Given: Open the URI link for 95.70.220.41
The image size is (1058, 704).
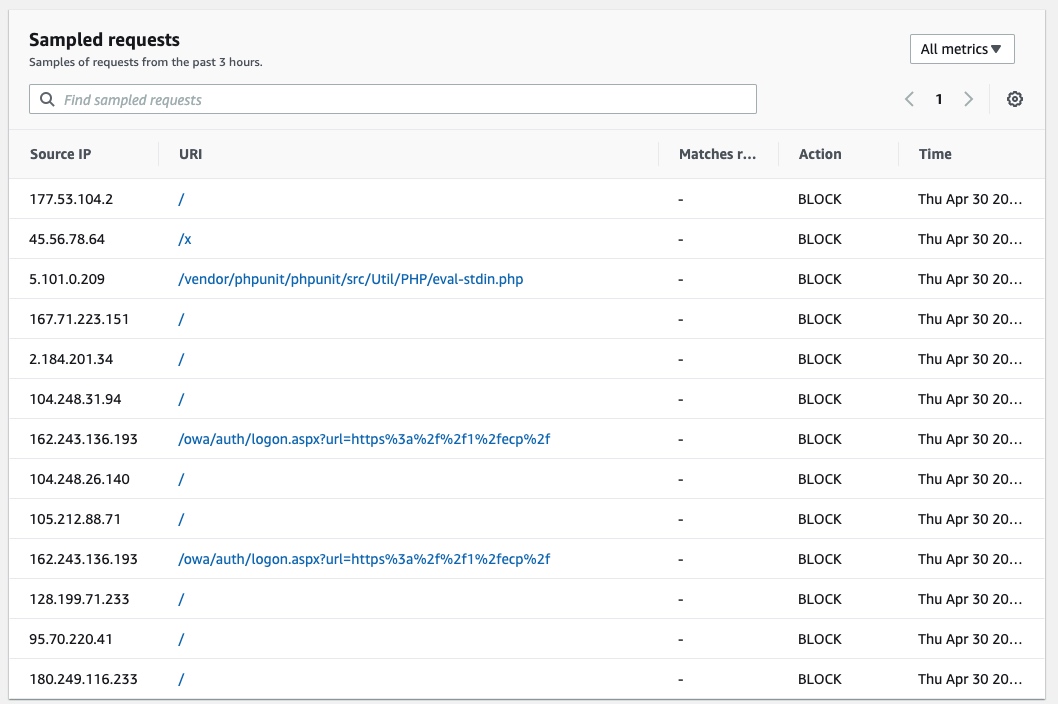Looking at the screenshot, I should coord(181,639).
